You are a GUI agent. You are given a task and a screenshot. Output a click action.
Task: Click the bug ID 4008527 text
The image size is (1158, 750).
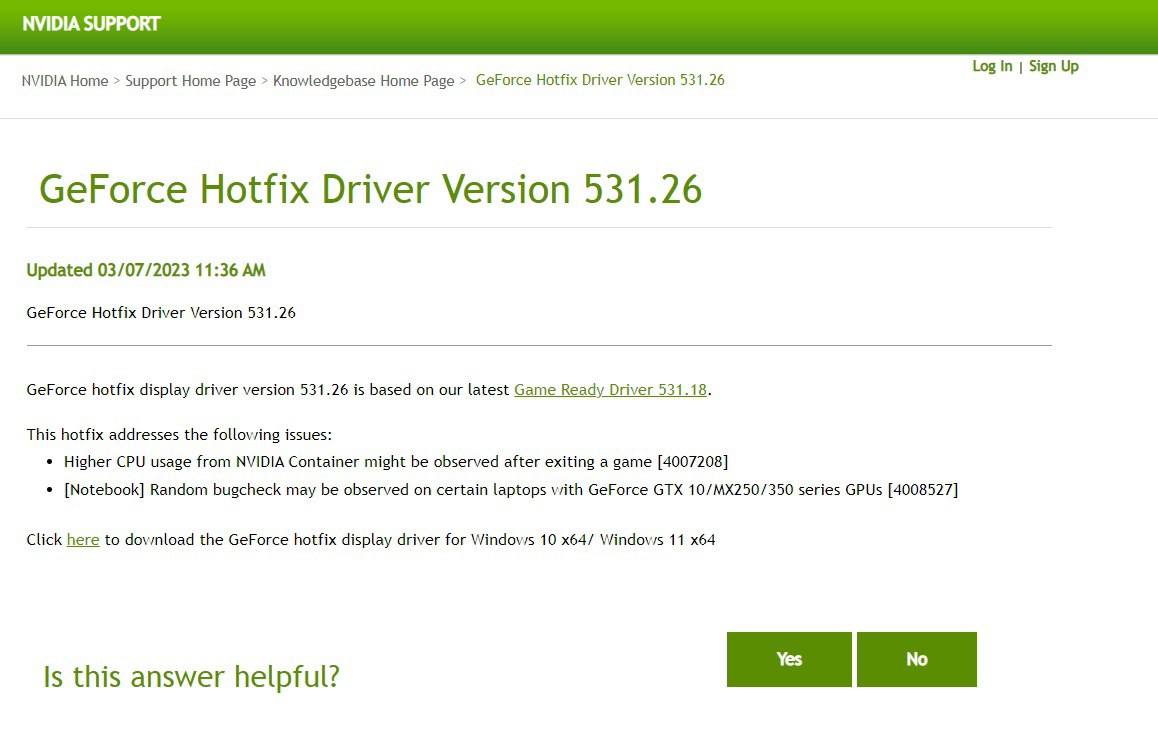(x=922, y=490)
